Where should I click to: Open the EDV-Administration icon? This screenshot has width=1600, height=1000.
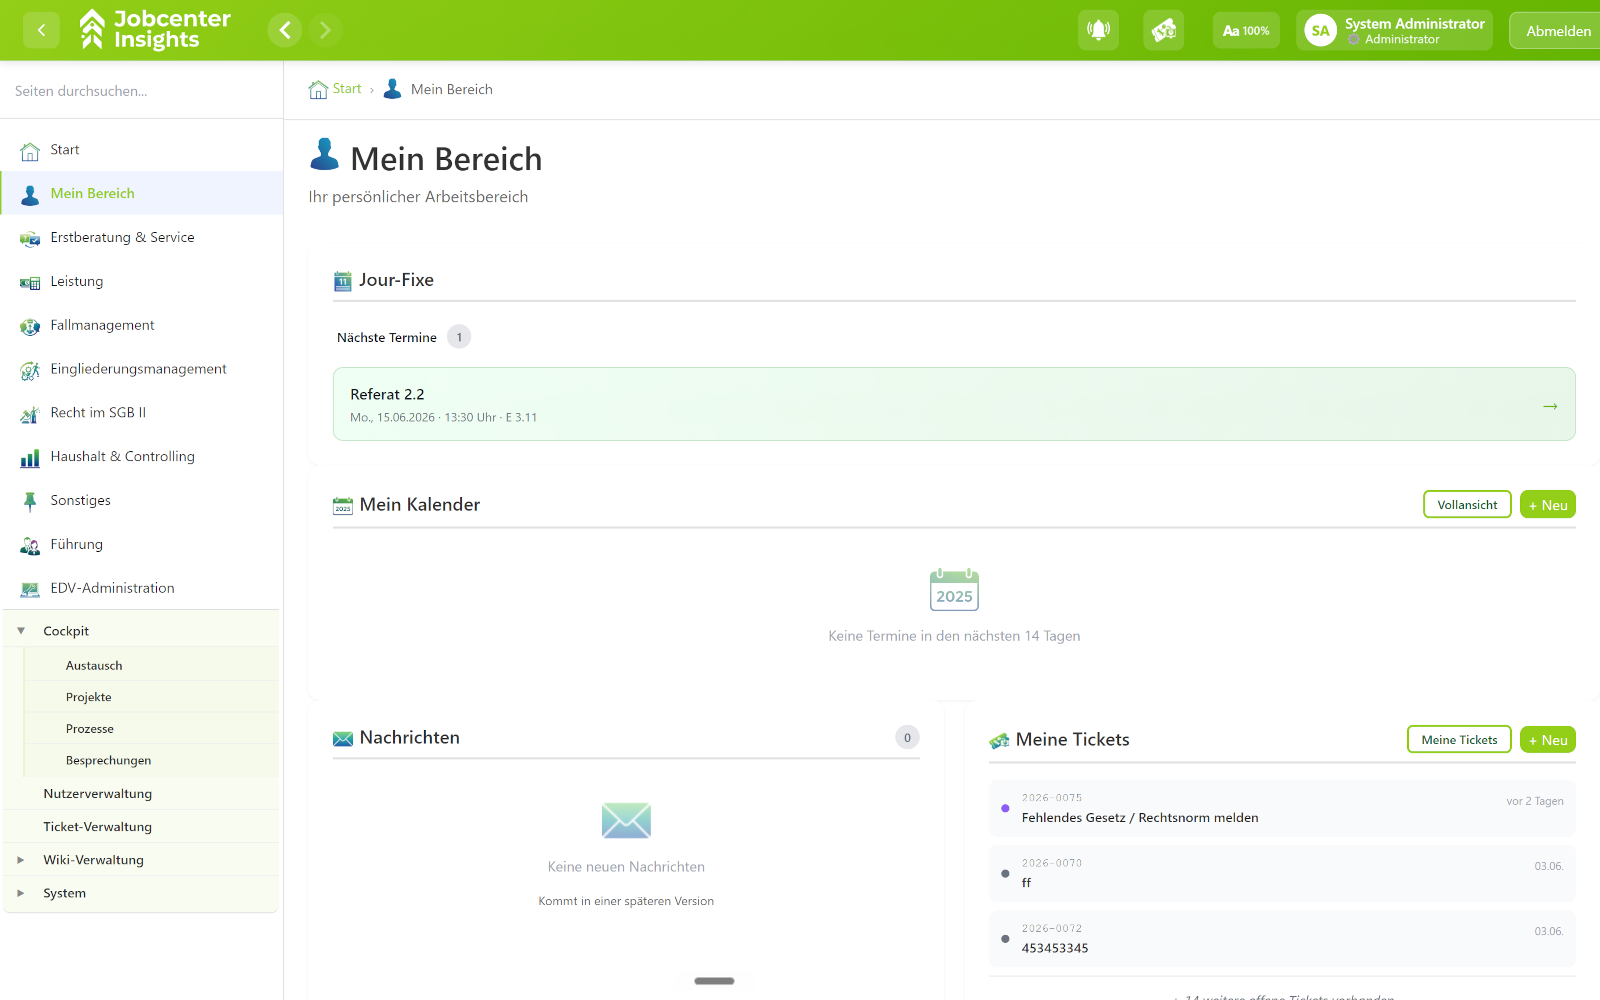click(30, 589)
